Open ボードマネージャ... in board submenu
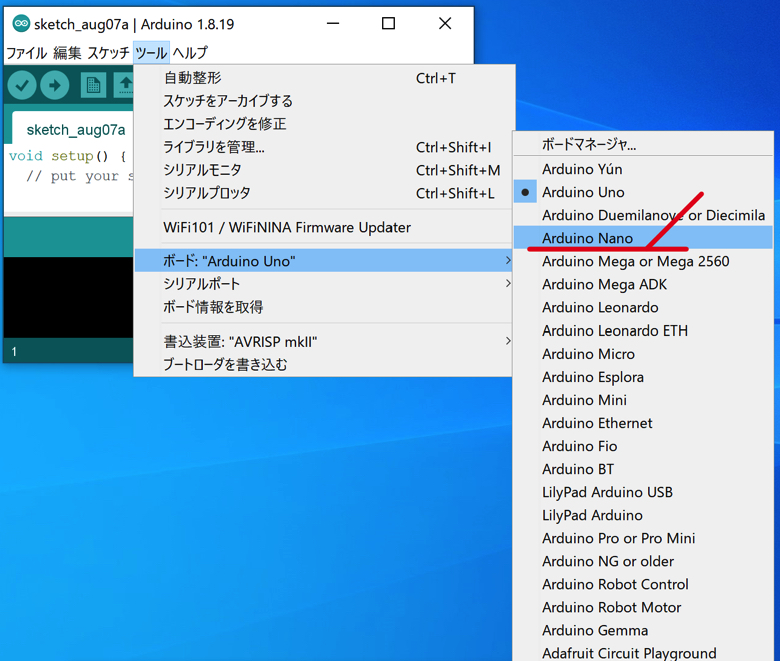780x661 pixels. pyautogui.click(x=643, y=144)
